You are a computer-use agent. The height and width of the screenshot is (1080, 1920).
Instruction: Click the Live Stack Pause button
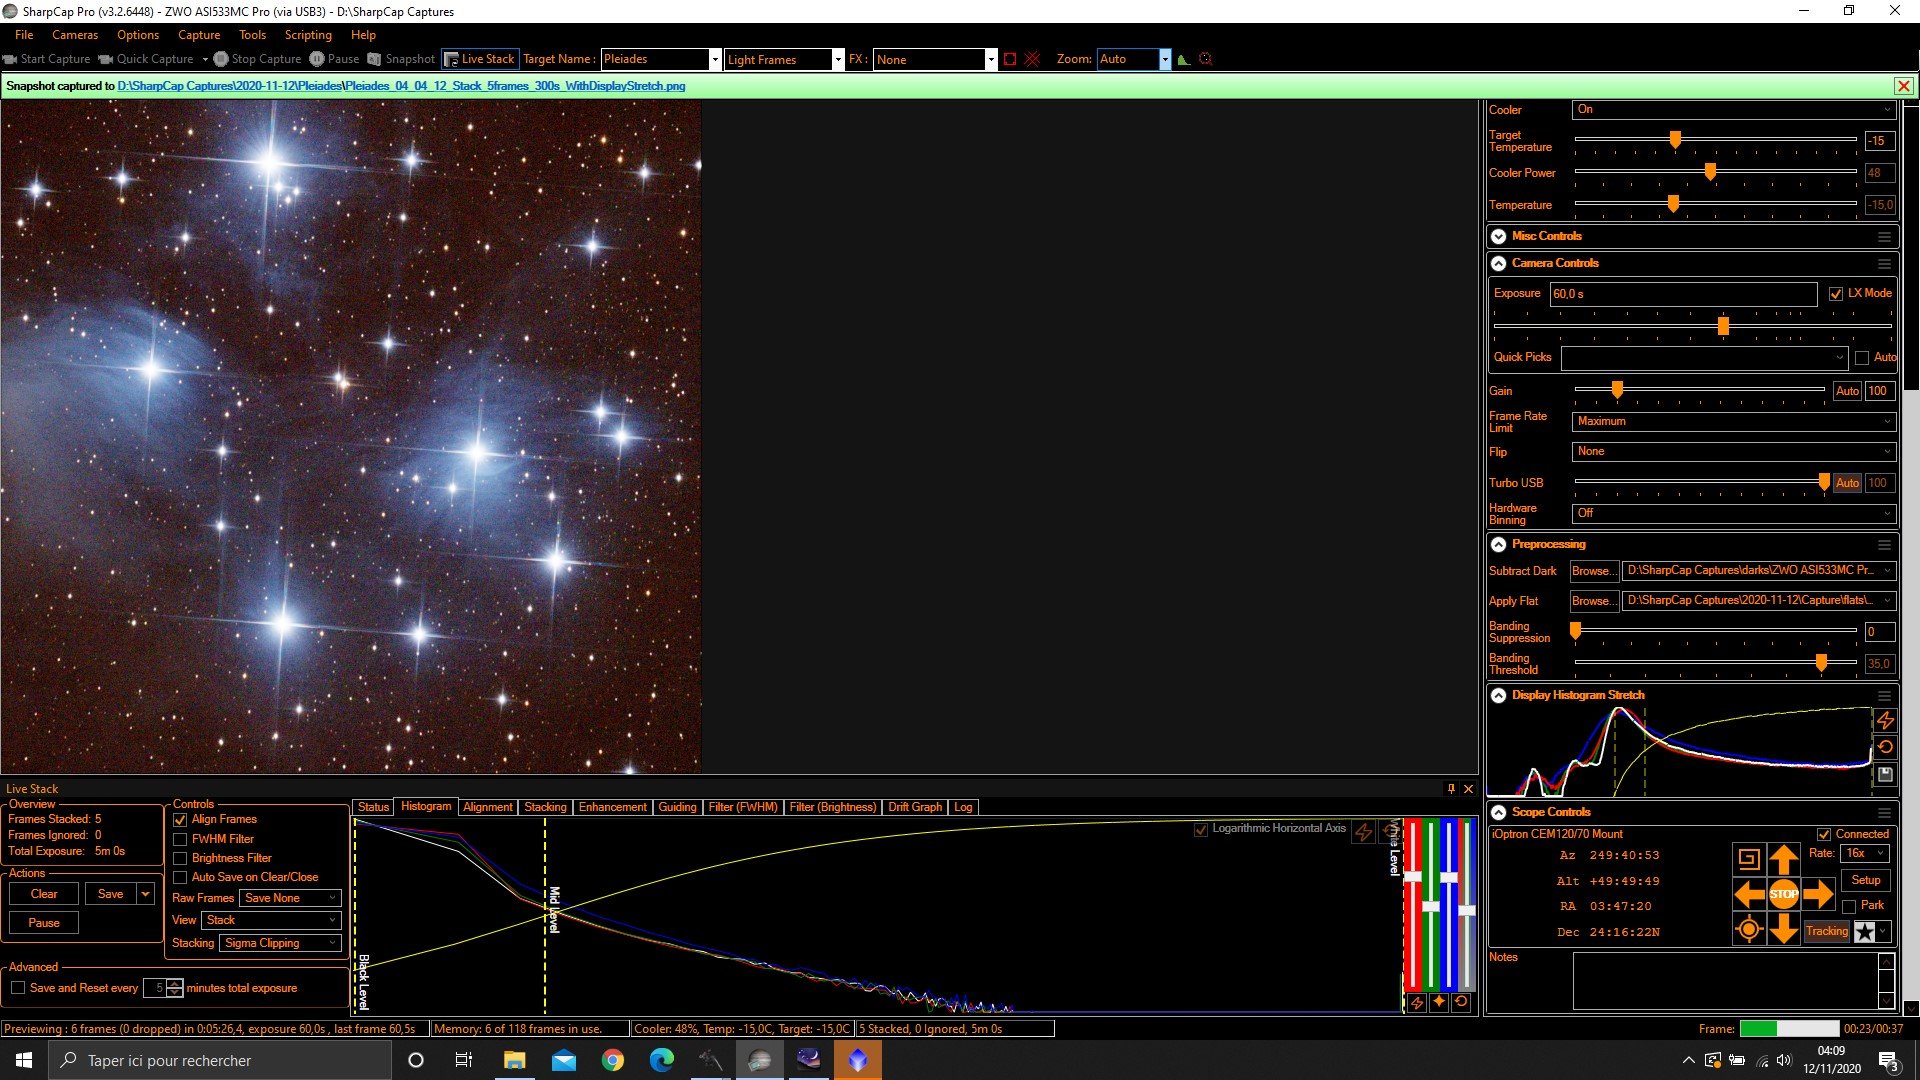[44, 923]
